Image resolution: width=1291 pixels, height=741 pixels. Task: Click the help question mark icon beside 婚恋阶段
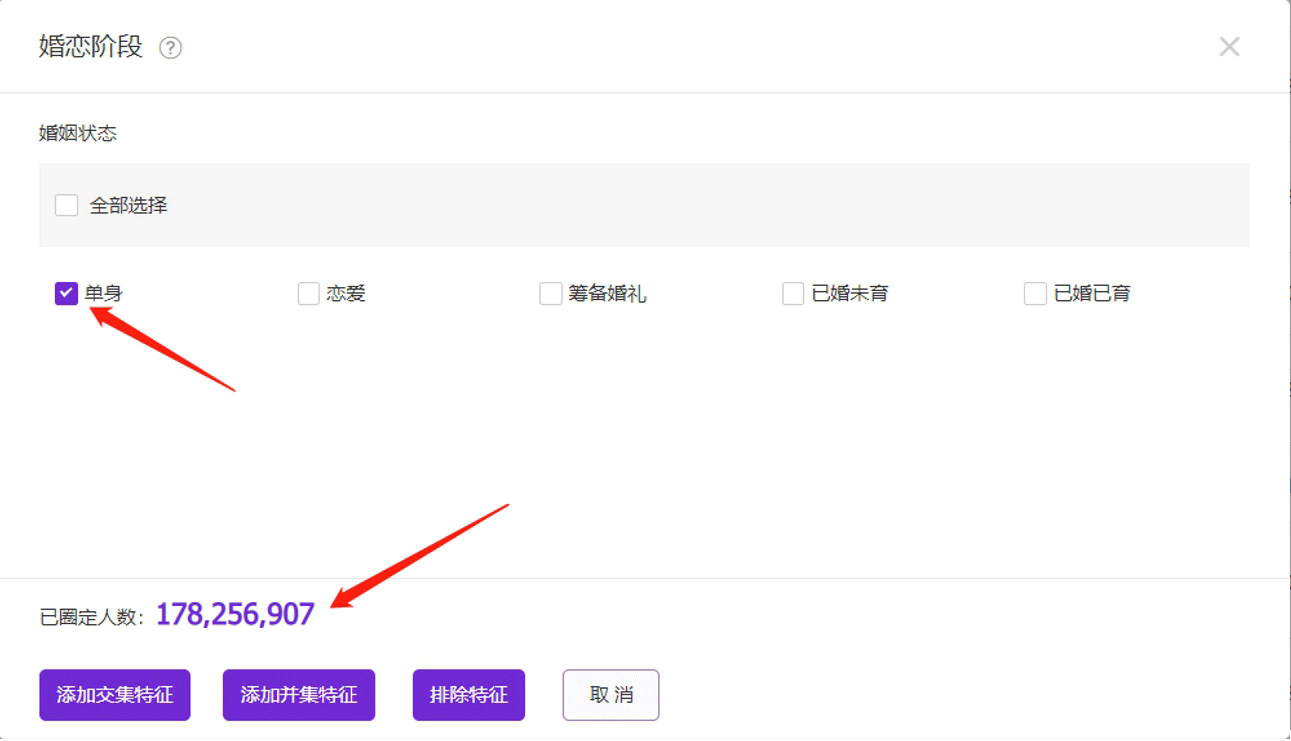pyautogui.click(x=171, y=48)
